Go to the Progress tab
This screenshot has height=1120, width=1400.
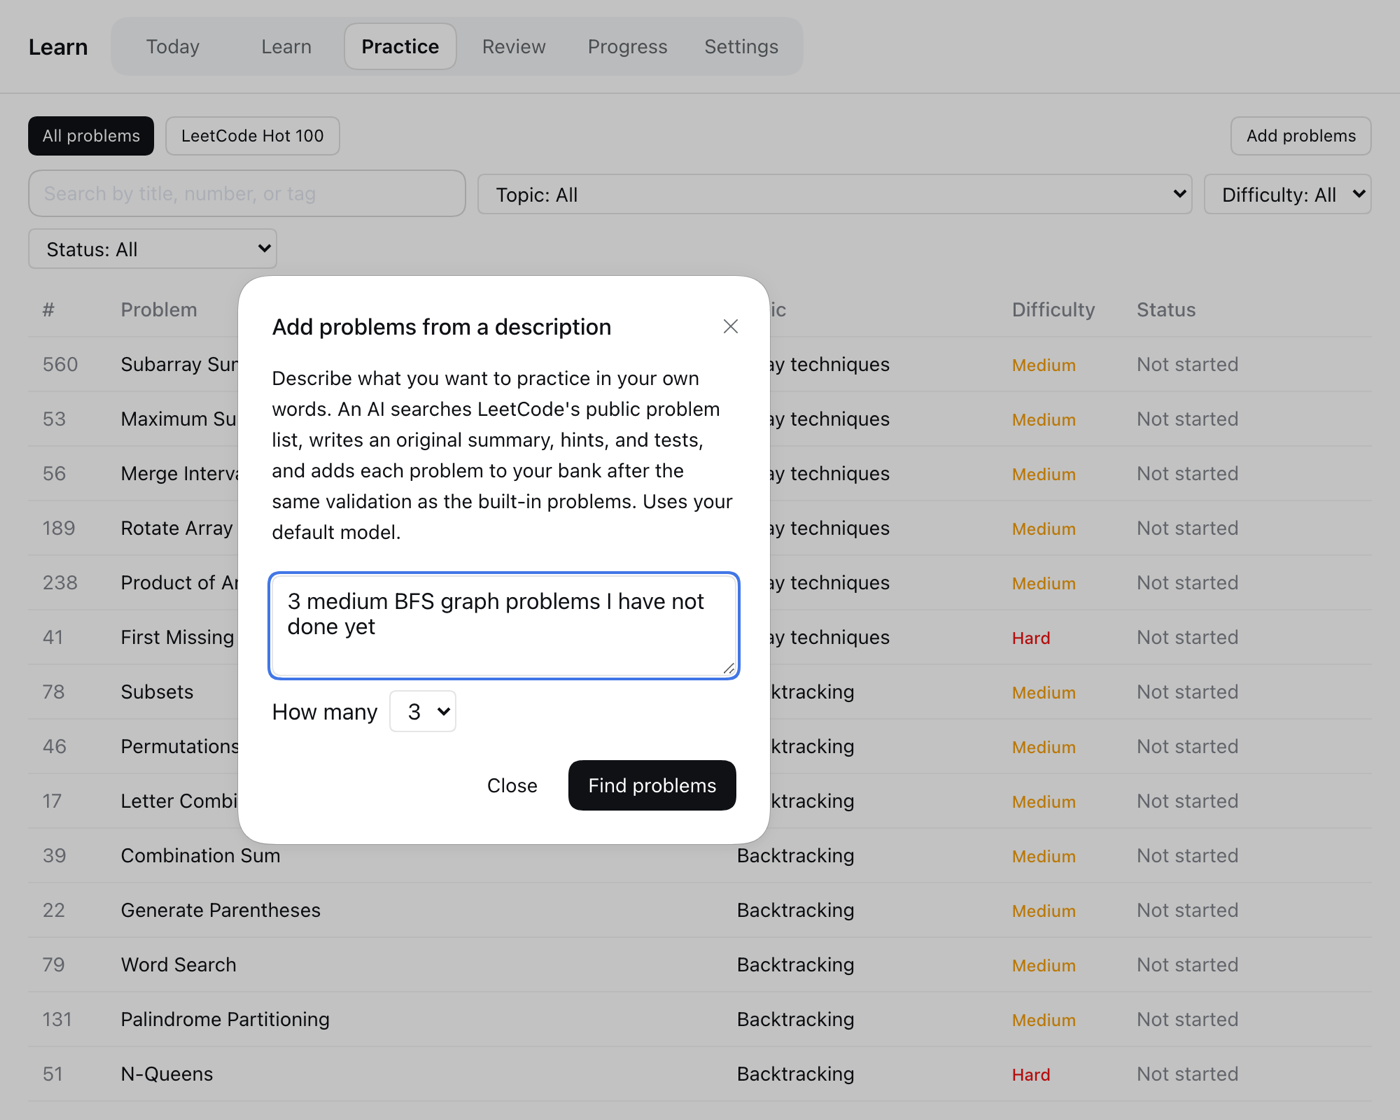coord(627,47)
